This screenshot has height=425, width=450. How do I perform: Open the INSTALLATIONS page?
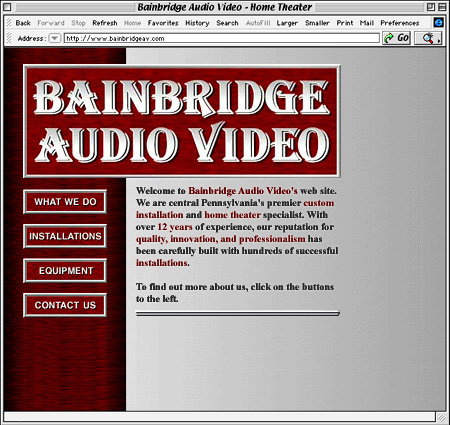(x=65, y=236)
